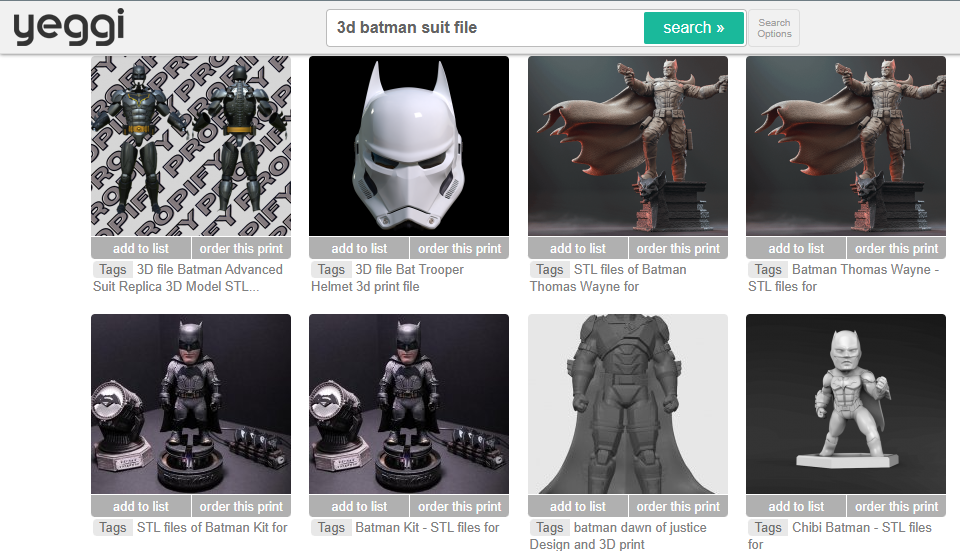960x551 pixels.
Task: Click Tags for 'STL files of Batman Thomas Wayne'
Action: tap(550, 269)
